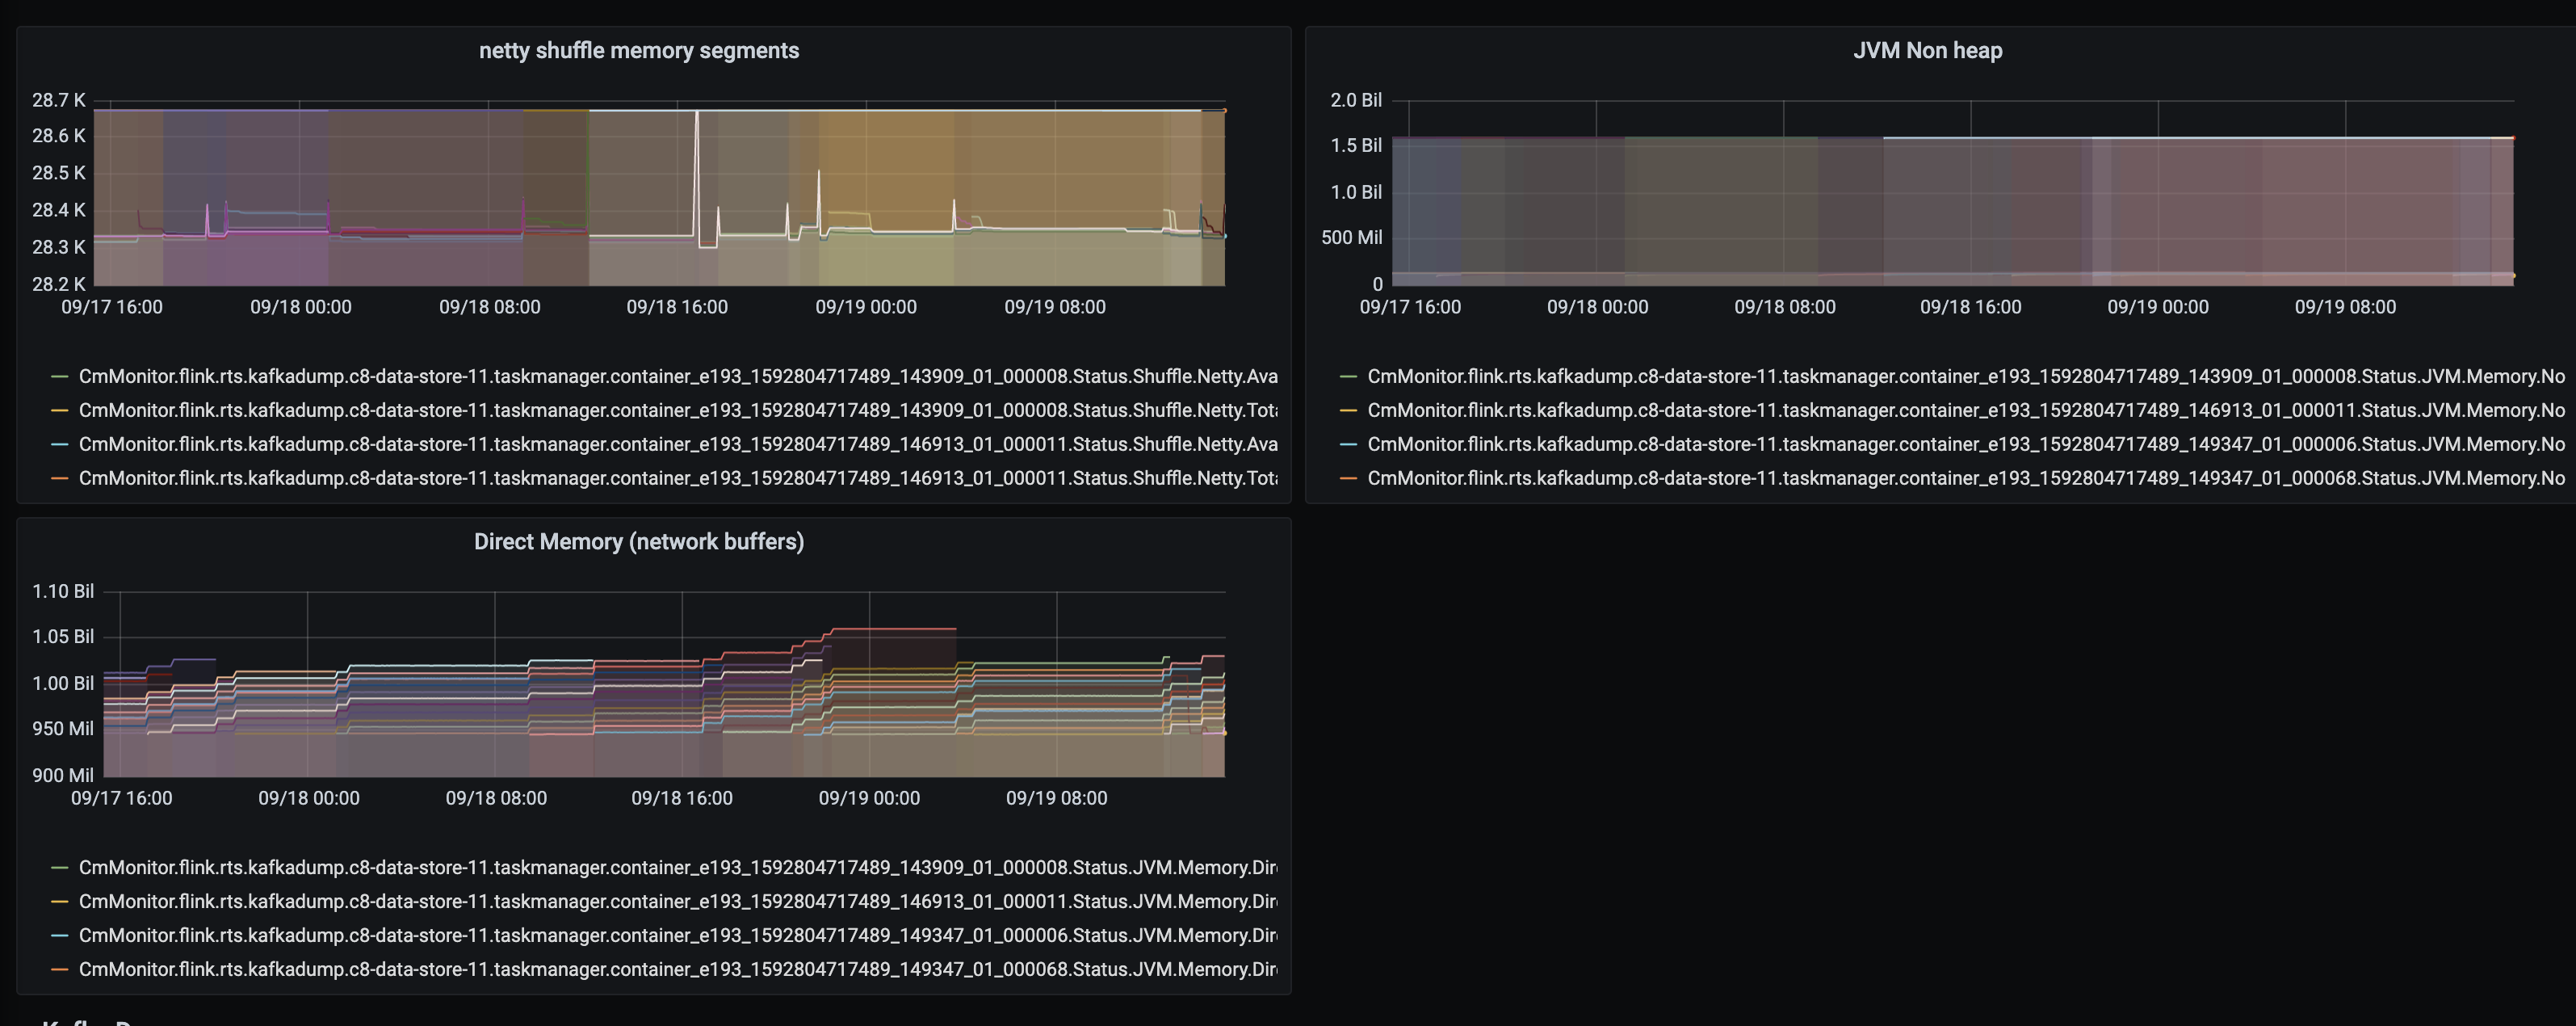Screen dimensions: 2576x1026
Task: Select JVM Non heap legend entry container 143909_01_000008
Action: (1965, 377)
